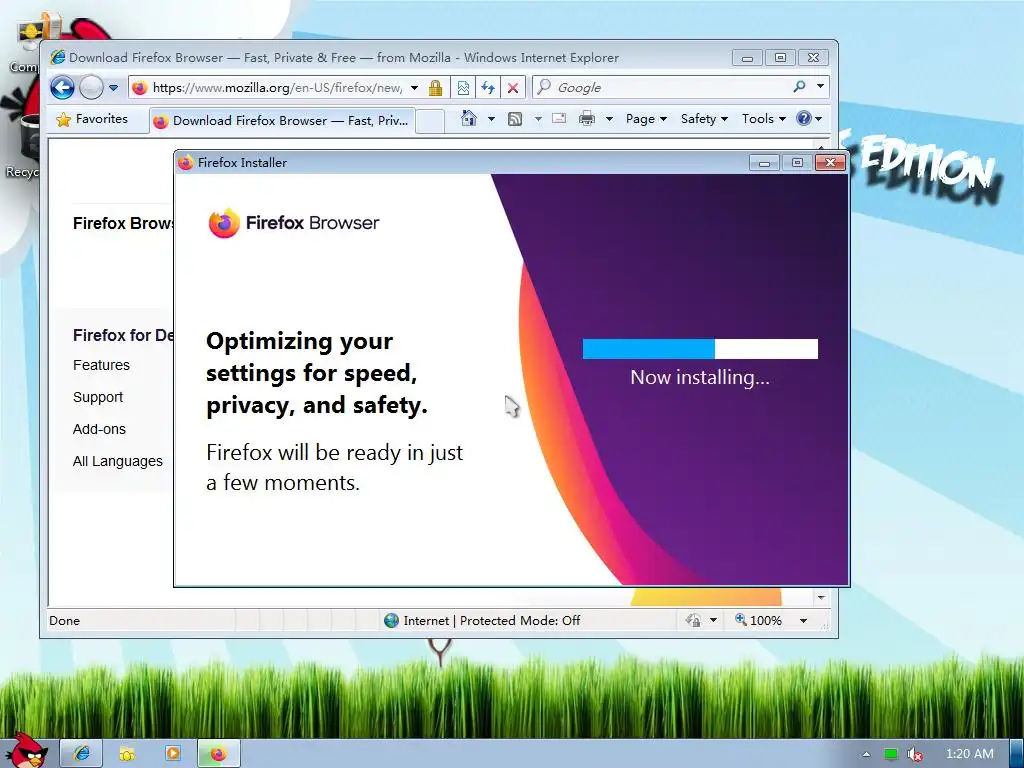This screenshot has height=768, width=1024.
Task: Select the Download Firefox Browser tab
Action: coord(282,121)
